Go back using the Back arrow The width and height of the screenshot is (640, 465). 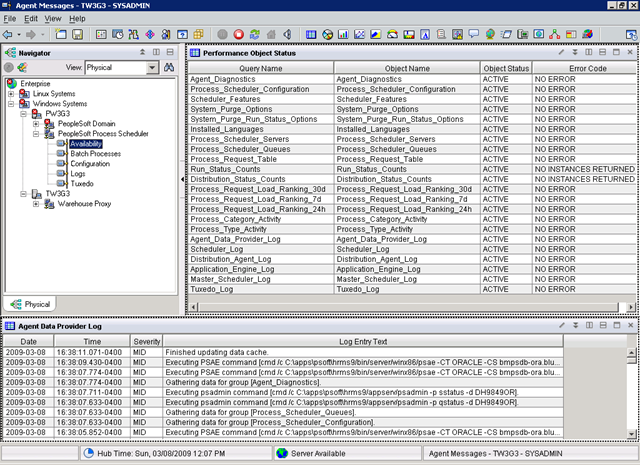point(8,35)
